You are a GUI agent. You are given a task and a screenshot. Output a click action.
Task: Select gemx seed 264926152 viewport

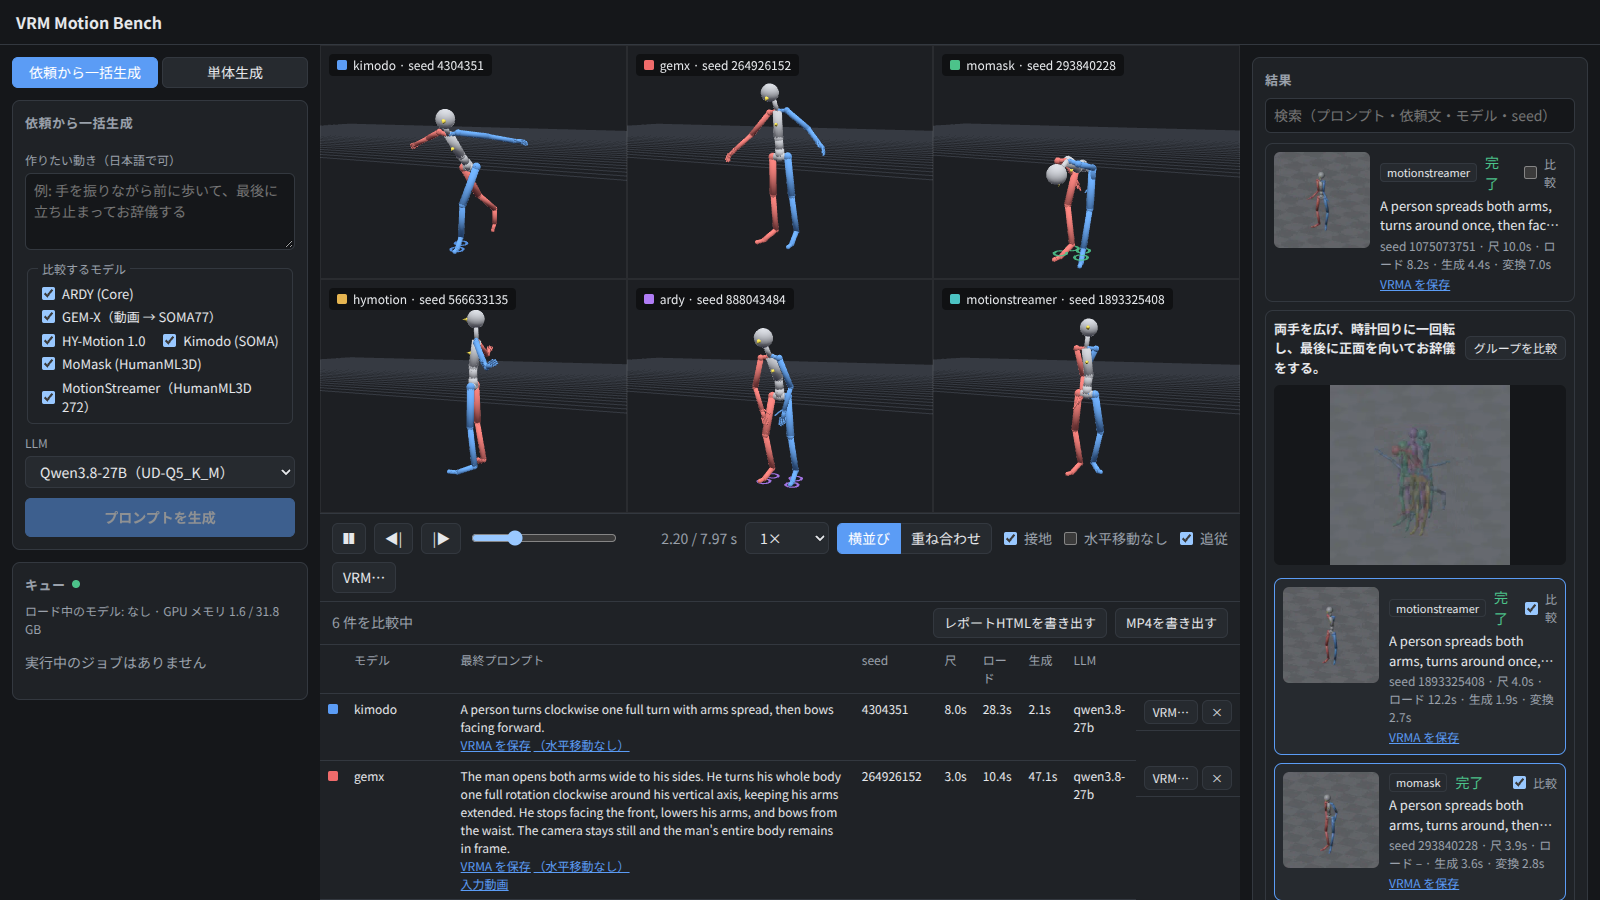pyautogui.click(x=780, y=162)
